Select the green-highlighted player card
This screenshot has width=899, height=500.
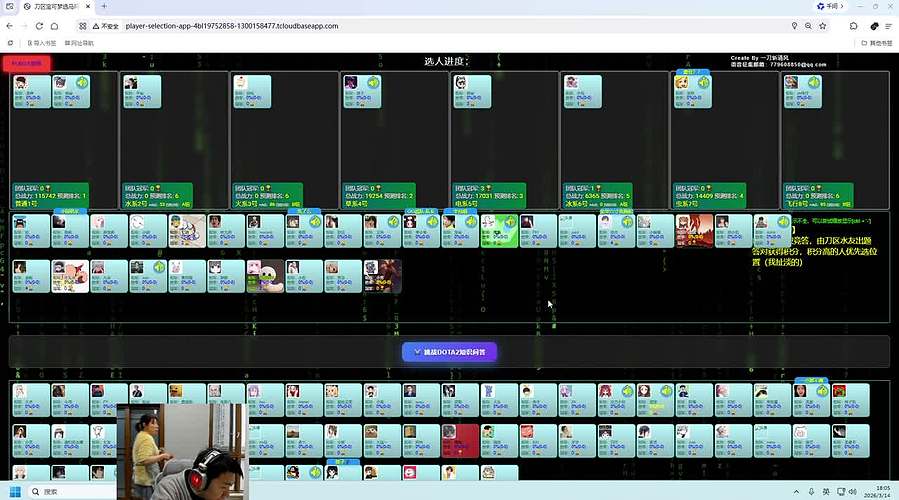[499, 231]
